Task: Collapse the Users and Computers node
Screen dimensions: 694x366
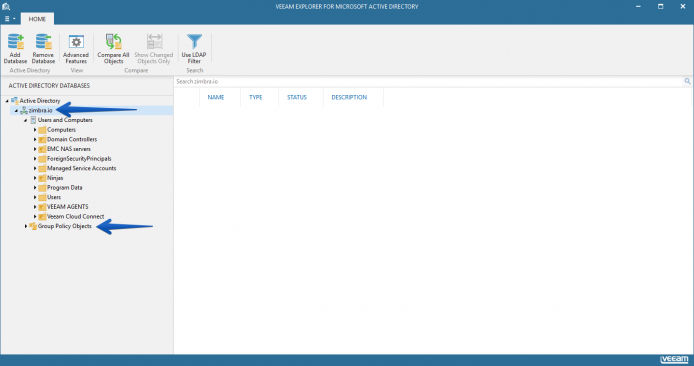Action: point(26,120)
